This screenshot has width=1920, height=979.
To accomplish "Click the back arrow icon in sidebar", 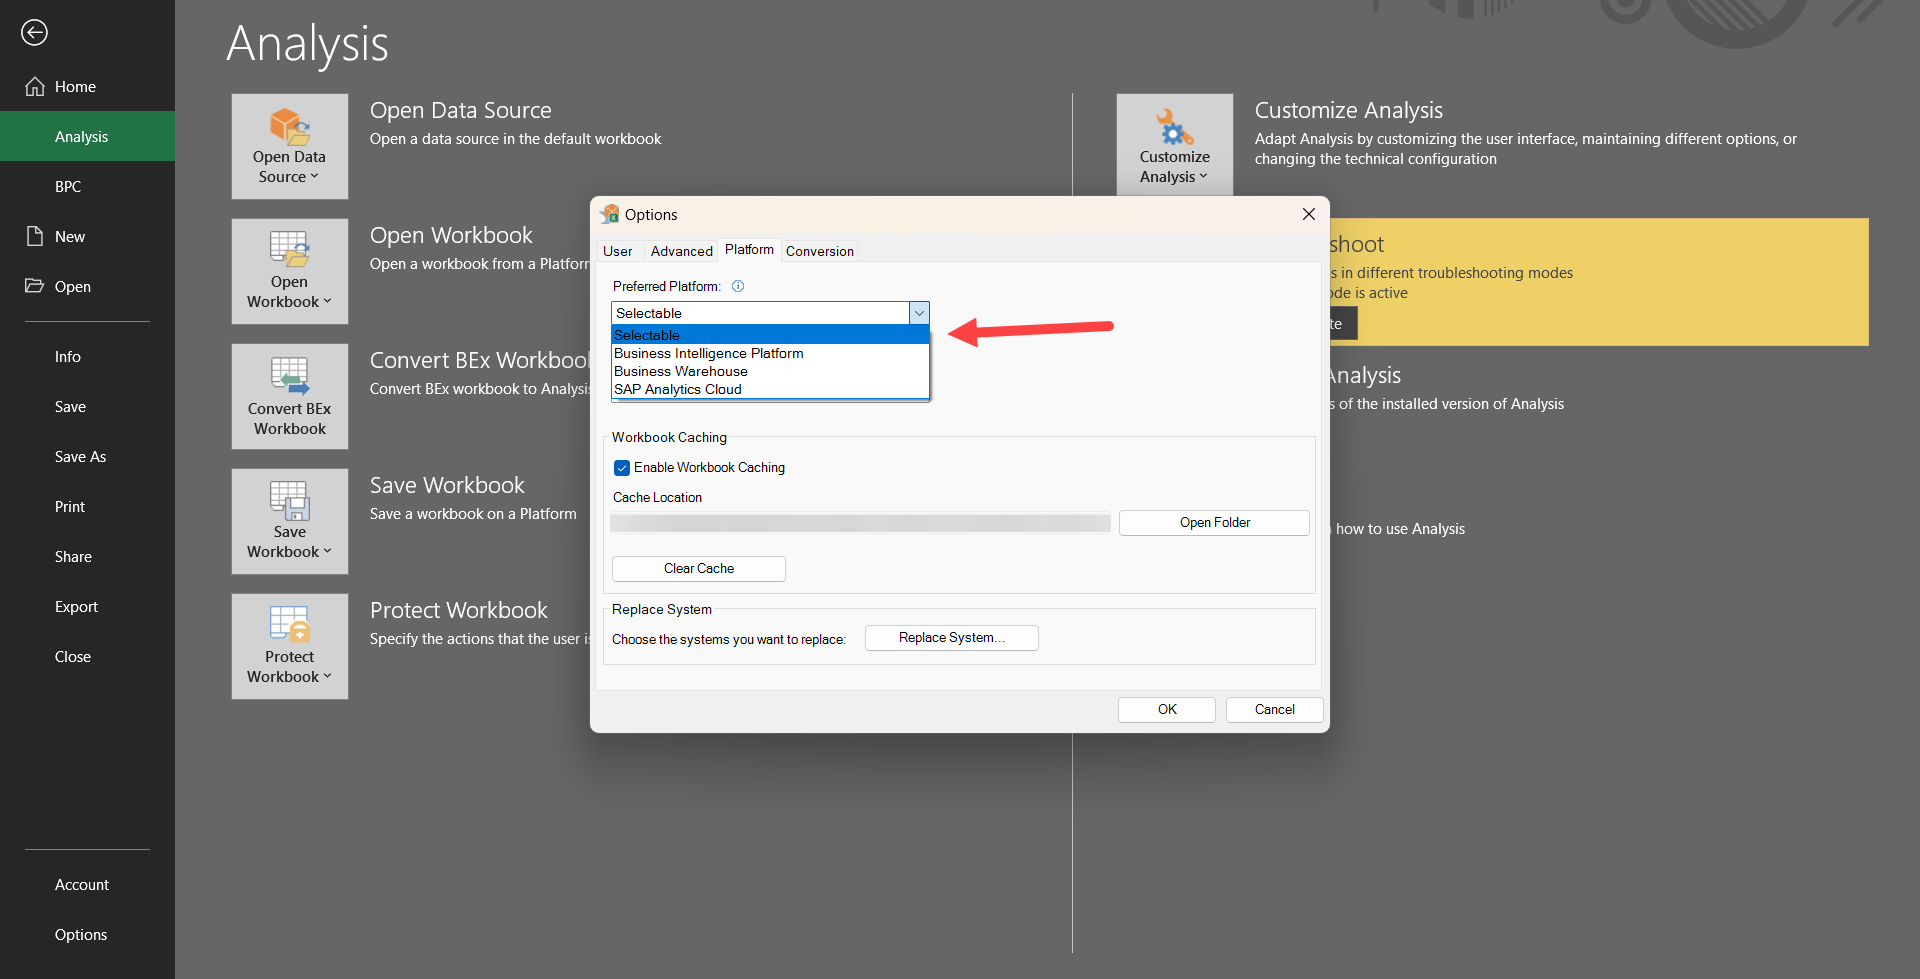I will coord(34,33).
